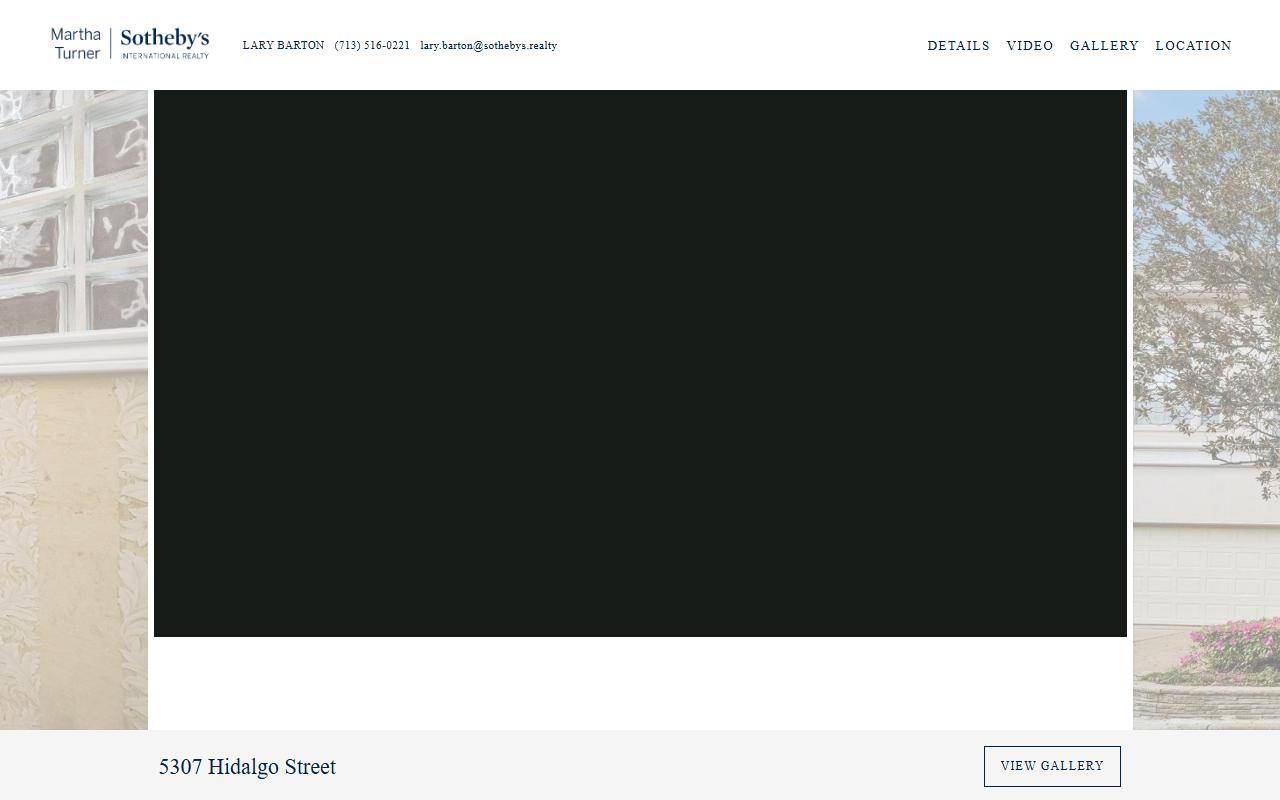Click the dark center slide video area
Screen dimensions: 1280x800
[x=640, y=363]
